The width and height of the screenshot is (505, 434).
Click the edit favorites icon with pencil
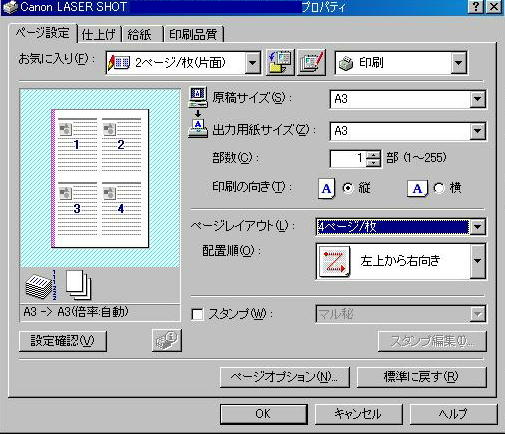[311, 62]
